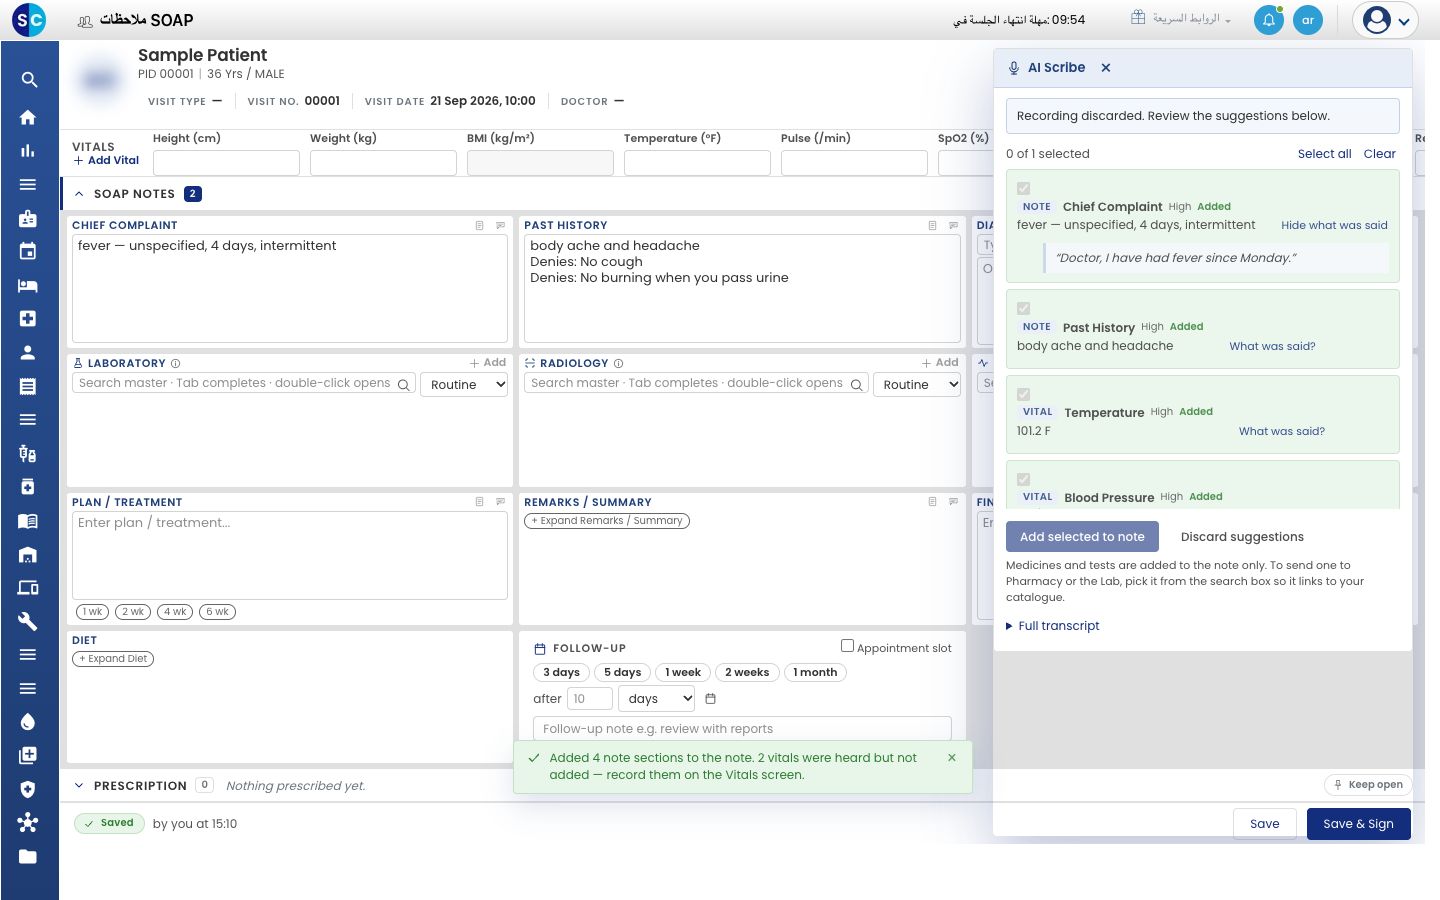Viewport: 1440px width, 900px height.
Task: Open the Radiology Routine priority dropdown
Action: pos(917,385)
